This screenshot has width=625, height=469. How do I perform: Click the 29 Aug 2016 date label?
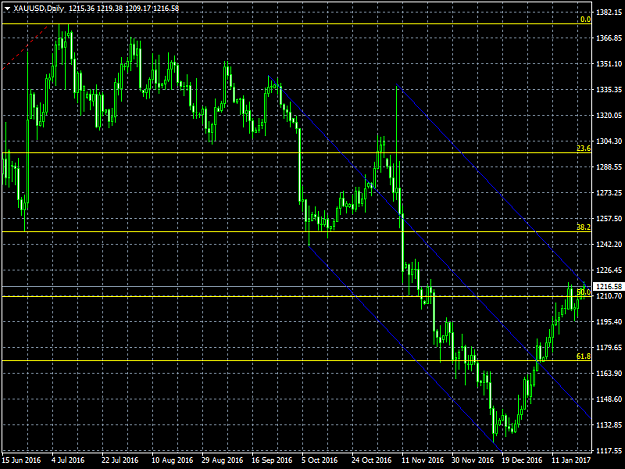click(222, 460)
